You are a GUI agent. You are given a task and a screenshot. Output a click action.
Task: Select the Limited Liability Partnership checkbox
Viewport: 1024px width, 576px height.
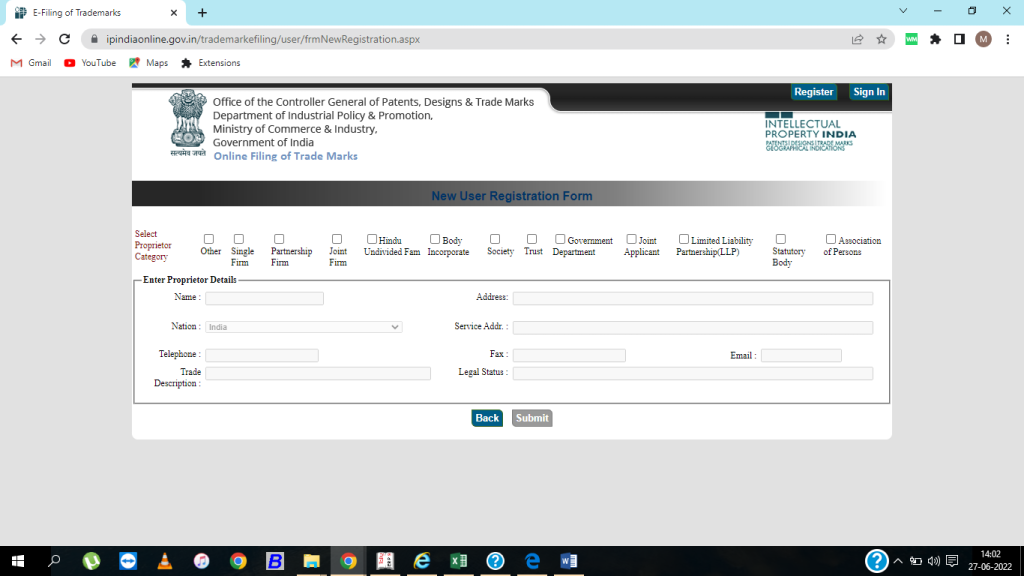684,239
